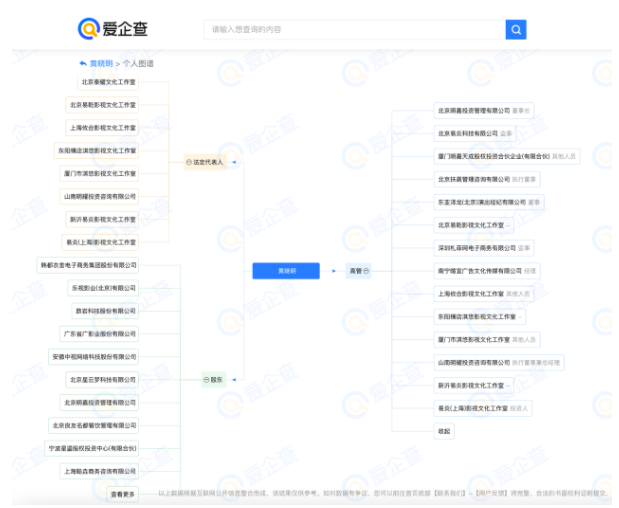Click the 爱企查 logo
The height and width of the screenshot is (508, 619).
(x=113, y=29)
